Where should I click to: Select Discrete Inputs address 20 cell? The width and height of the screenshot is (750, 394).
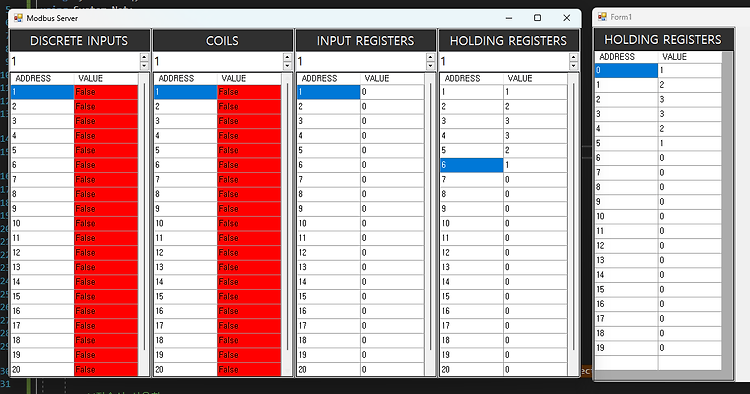[42, 370]
